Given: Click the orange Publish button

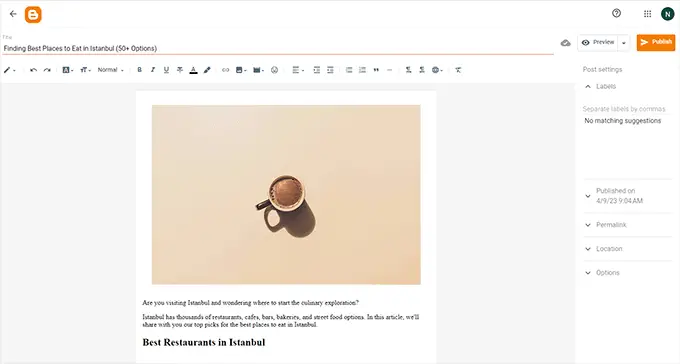Looking at the screenshot, I should 656,43.
